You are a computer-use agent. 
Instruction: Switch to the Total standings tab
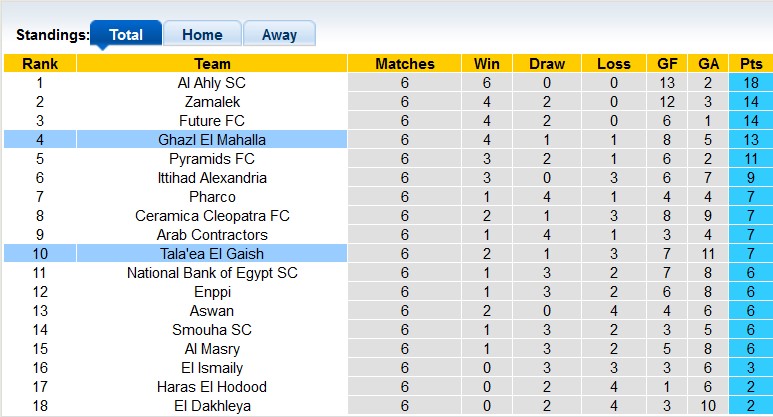coord(126,34)
